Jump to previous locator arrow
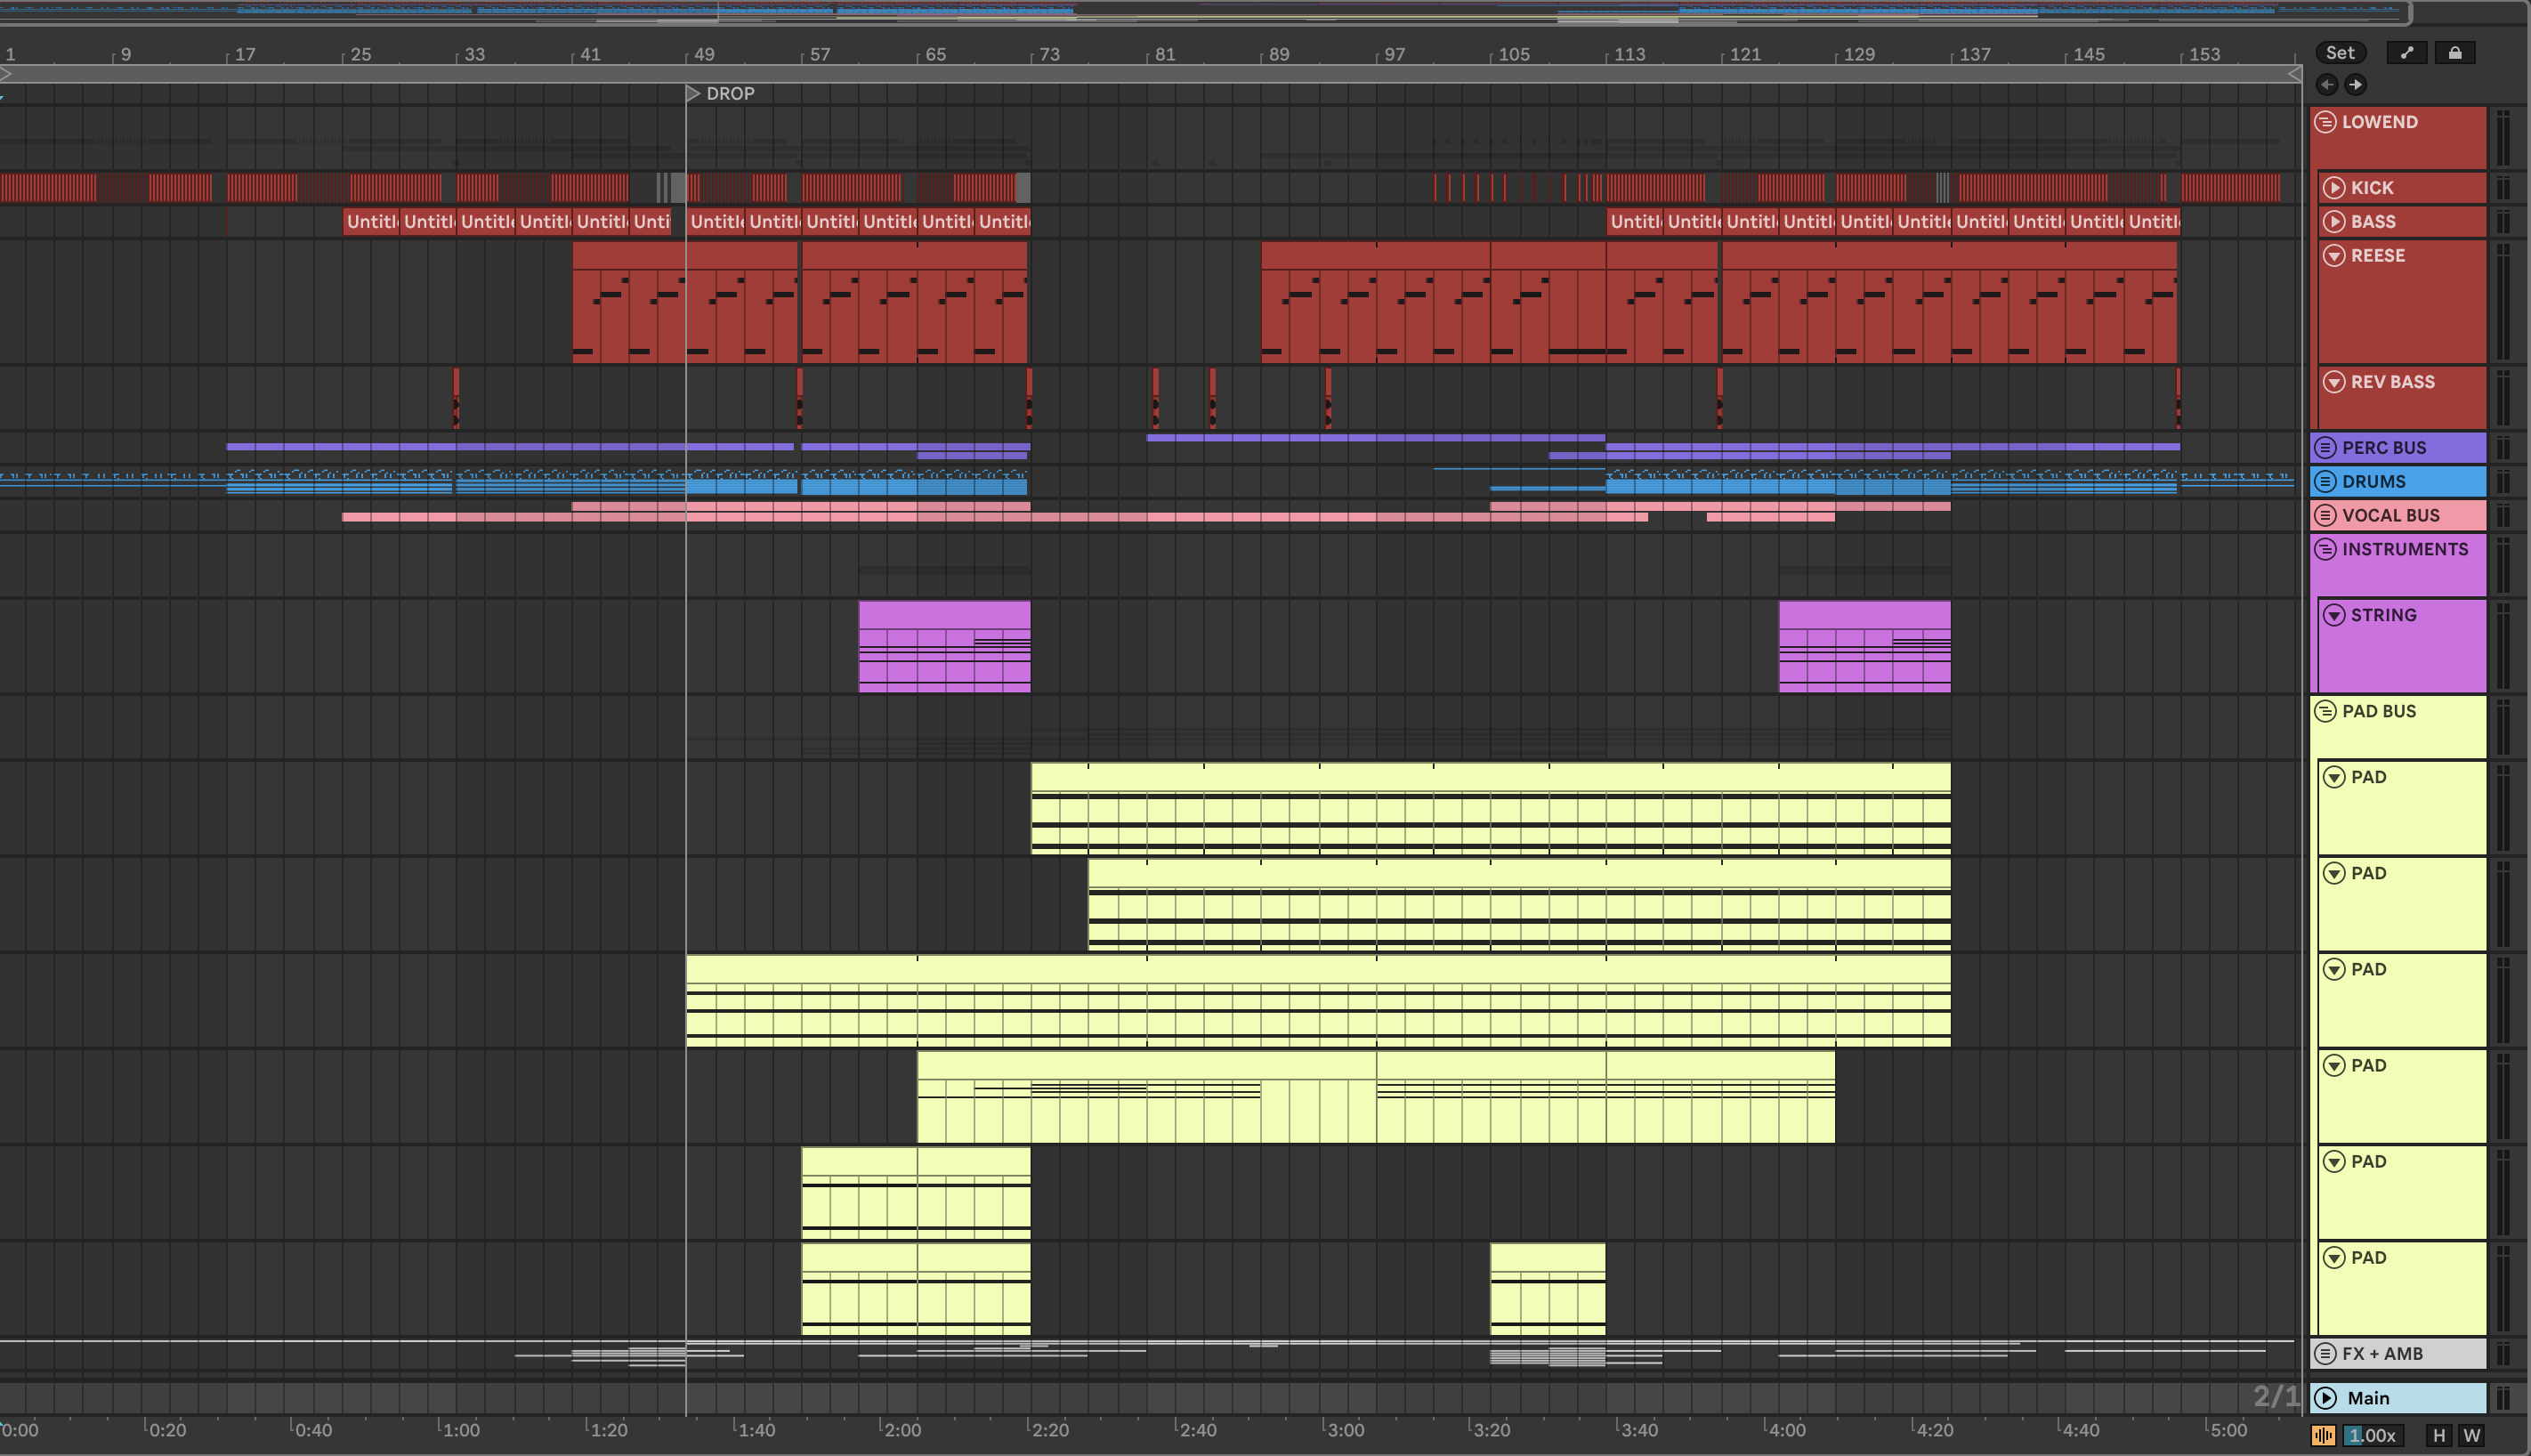The height and width of the screenshot is (1456, 2531). pyautogui.click(x=2327, y=85)
